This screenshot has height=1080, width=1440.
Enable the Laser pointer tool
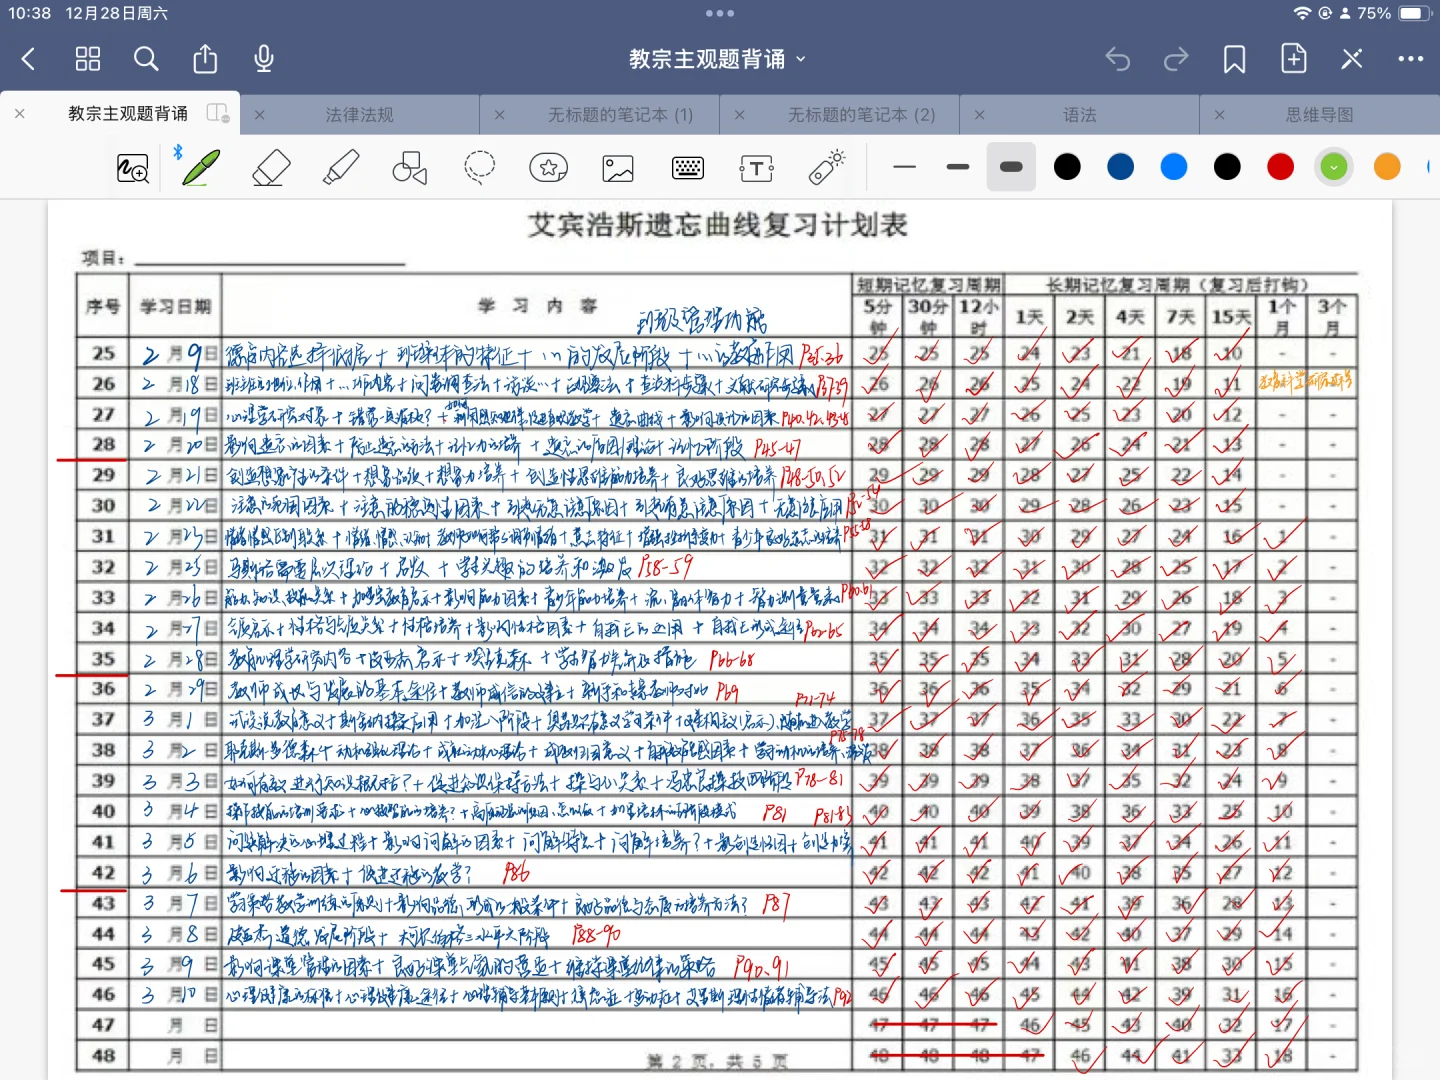(x=826, y=167)
